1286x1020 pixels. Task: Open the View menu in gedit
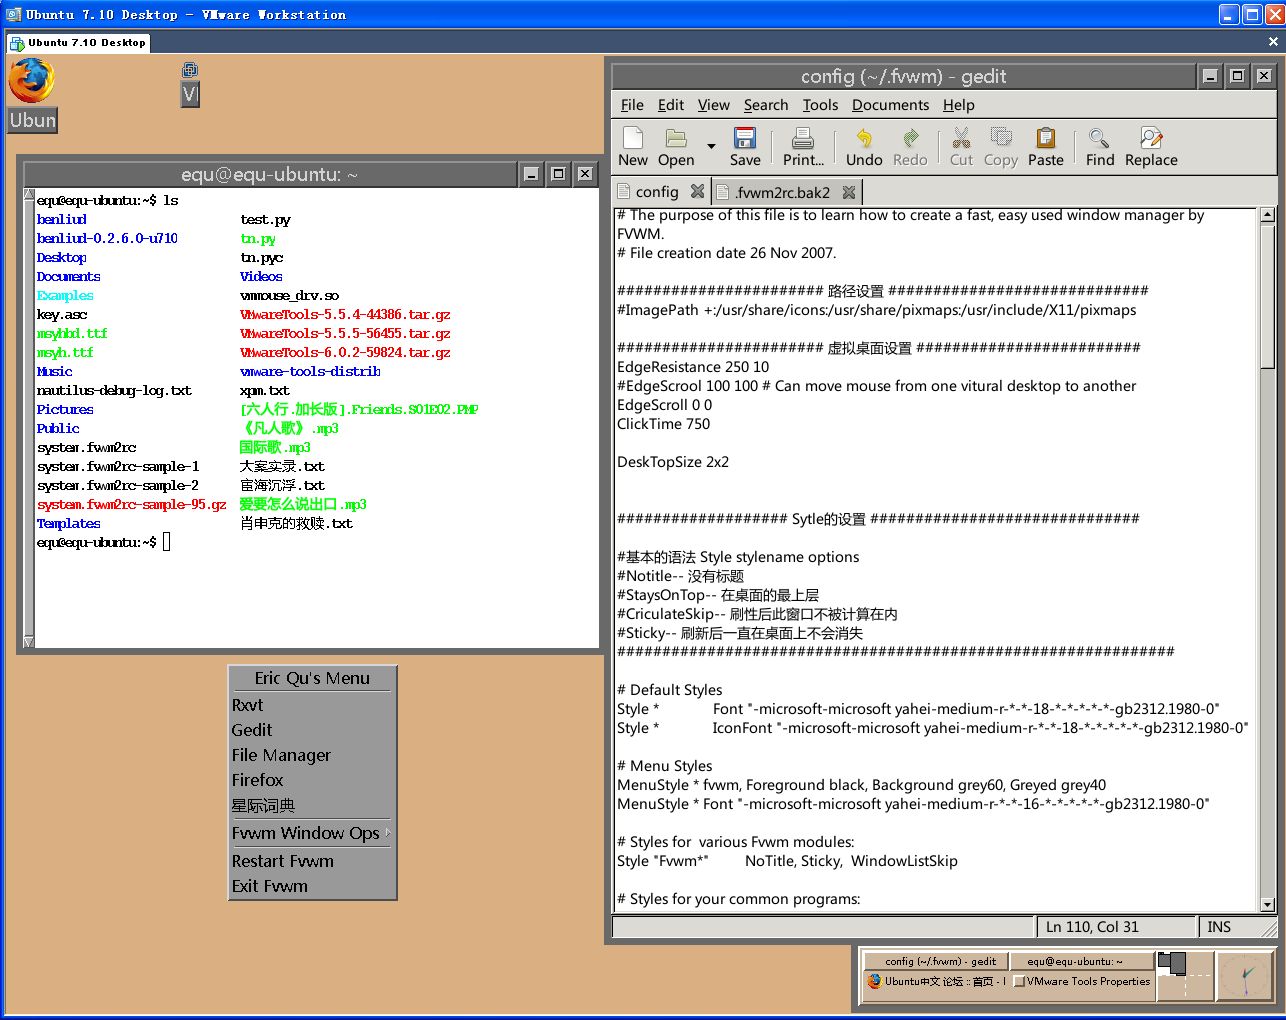pyautogui.click(x=713, y=105)
